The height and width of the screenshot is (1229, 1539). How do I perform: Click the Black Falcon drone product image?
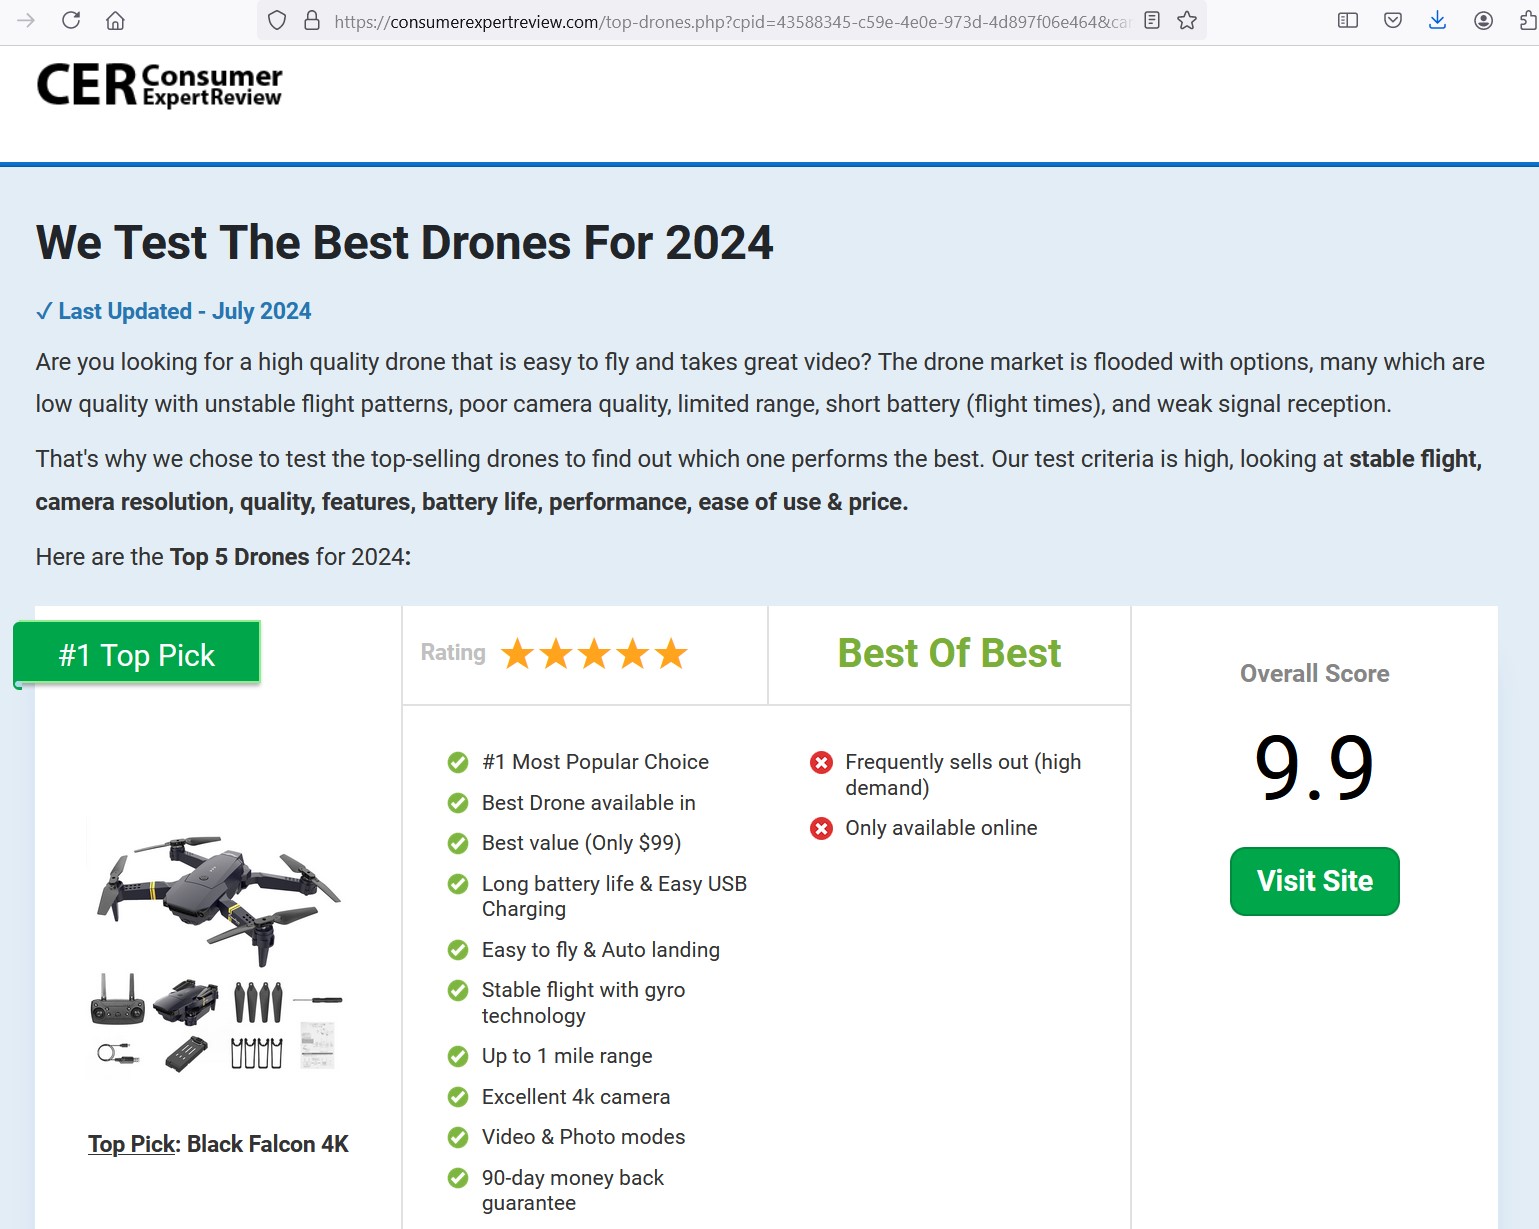(x=218, y=950)
